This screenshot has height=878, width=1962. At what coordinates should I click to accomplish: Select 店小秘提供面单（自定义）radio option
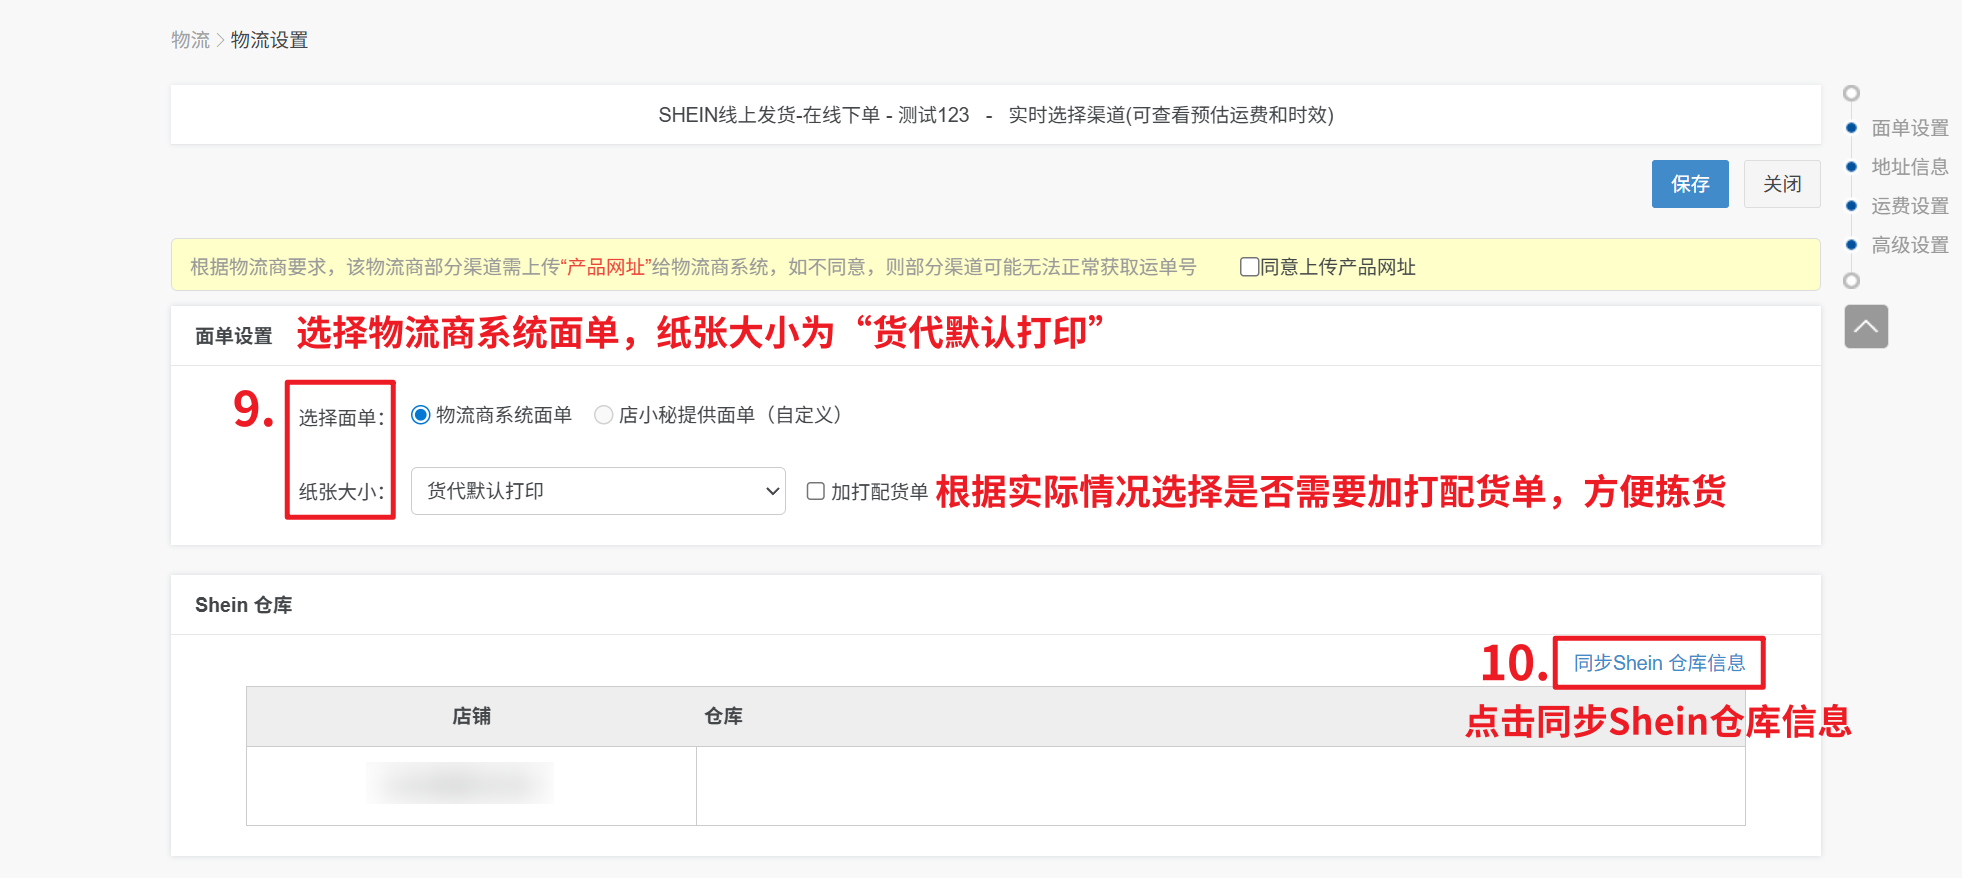point(603,415)
